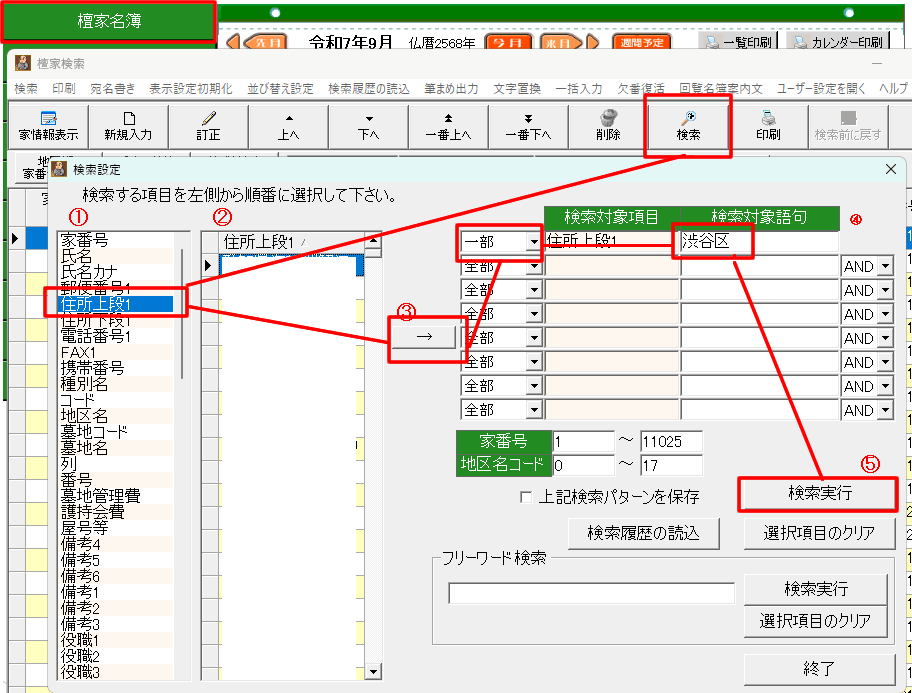This screenshot has height=693, width=912.
Task: Click the 削除 trash toolbar button
Action: coord(608,126)
